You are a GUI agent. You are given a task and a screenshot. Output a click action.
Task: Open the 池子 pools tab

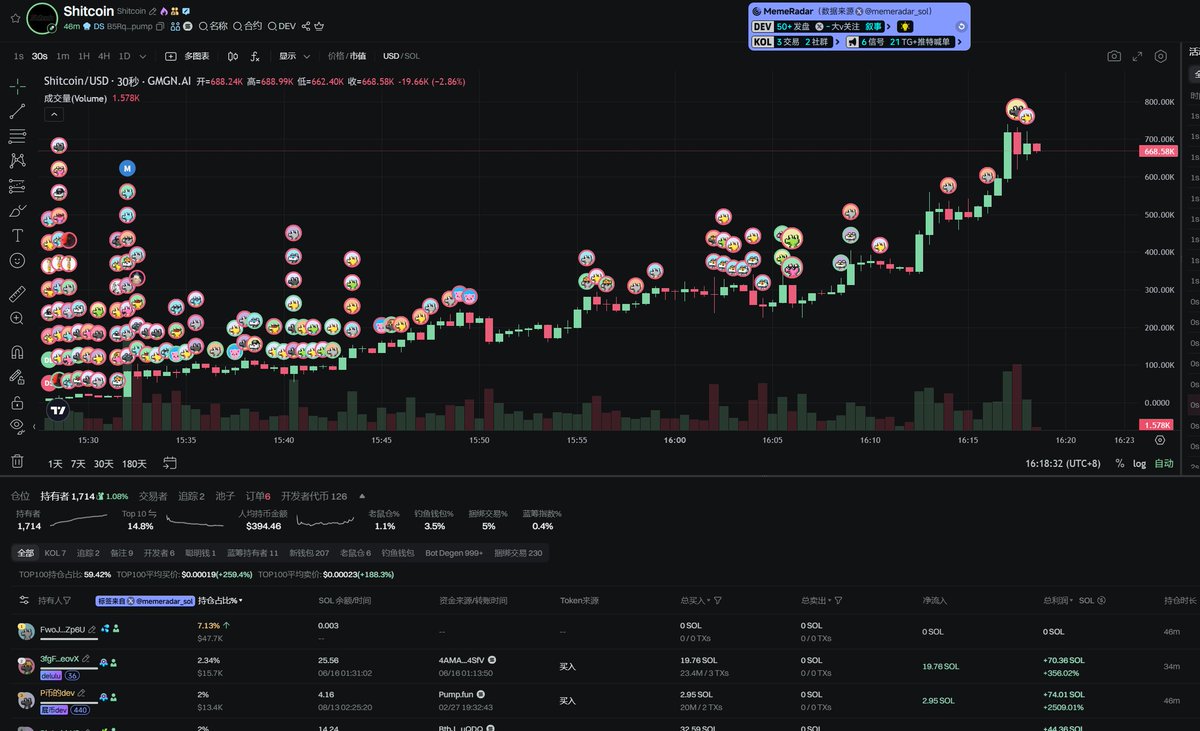(x=225, y=496)
